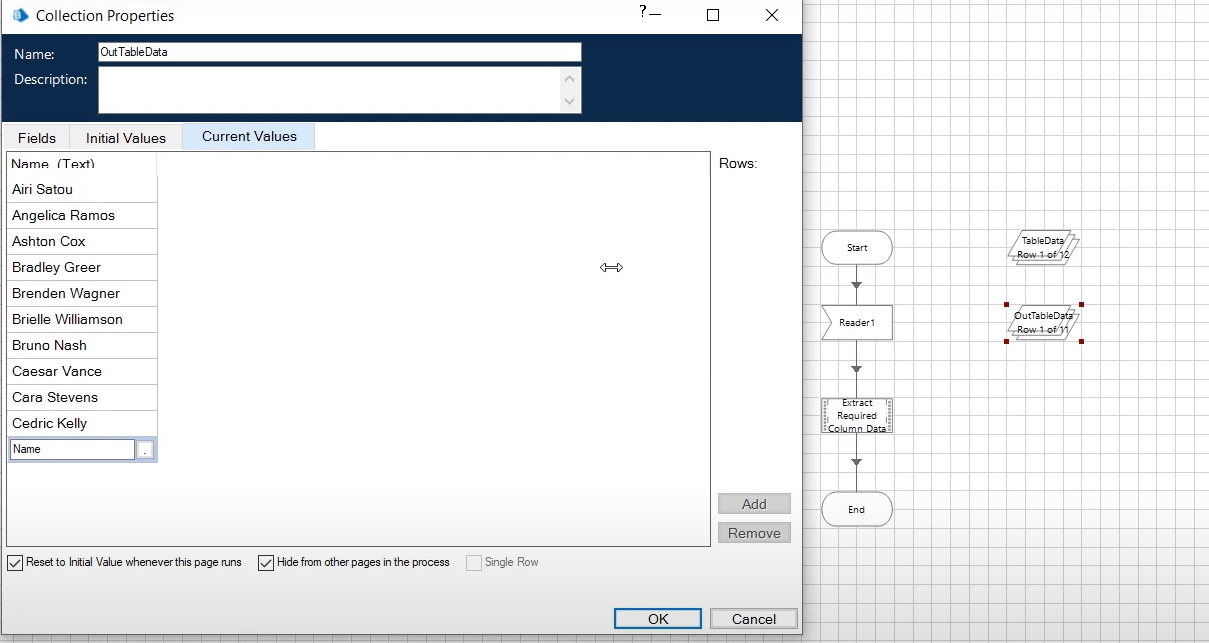
Task: Close the Collection Properties dialog
Action: (x=772, y=15)
